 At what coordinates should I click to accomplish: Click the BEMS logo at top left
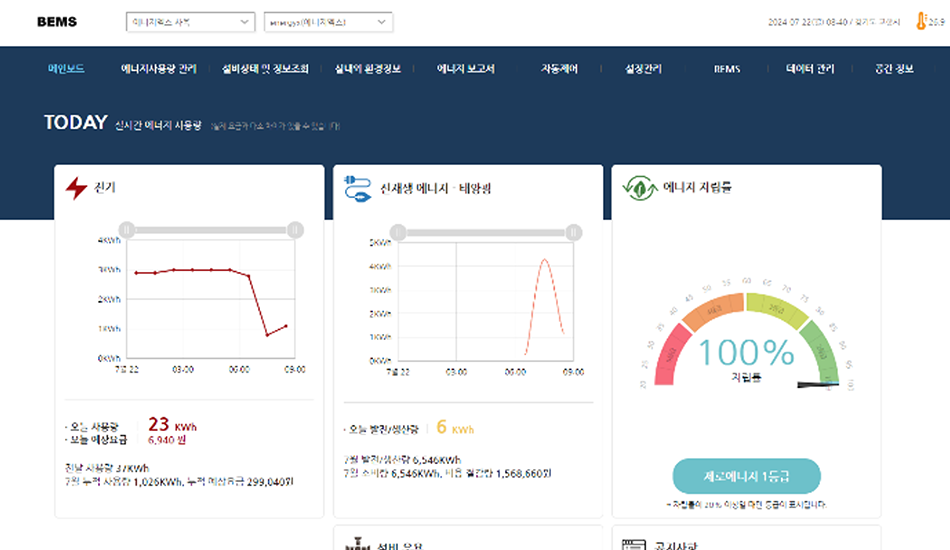click(x=56, y=22)
